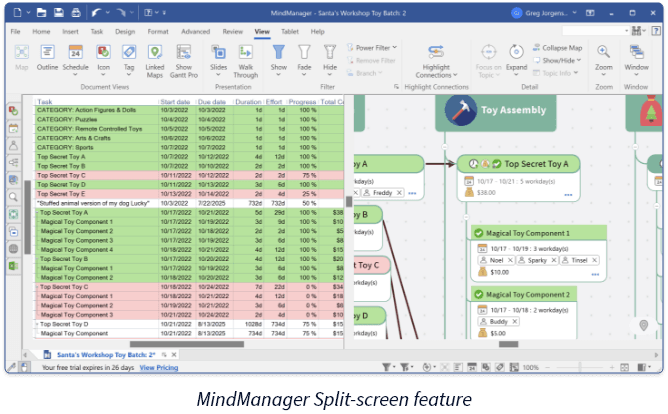Open the File menu
This screenshot has height=414, width=668.
coord(15,32)
